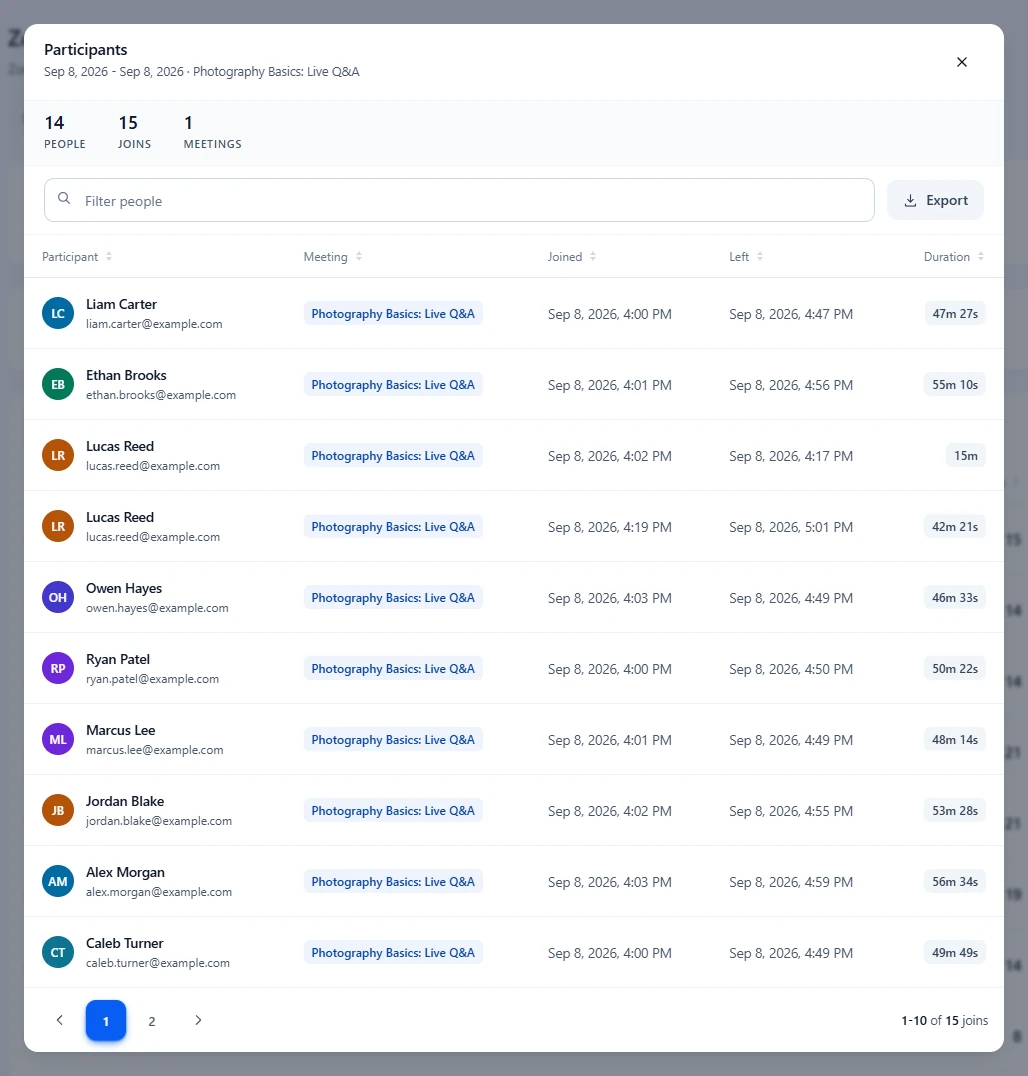Screen dimensions: 1028x1076
Task: Click left time Sep 8, 2026, 4:59 PM
Action: tap(791, 882)
